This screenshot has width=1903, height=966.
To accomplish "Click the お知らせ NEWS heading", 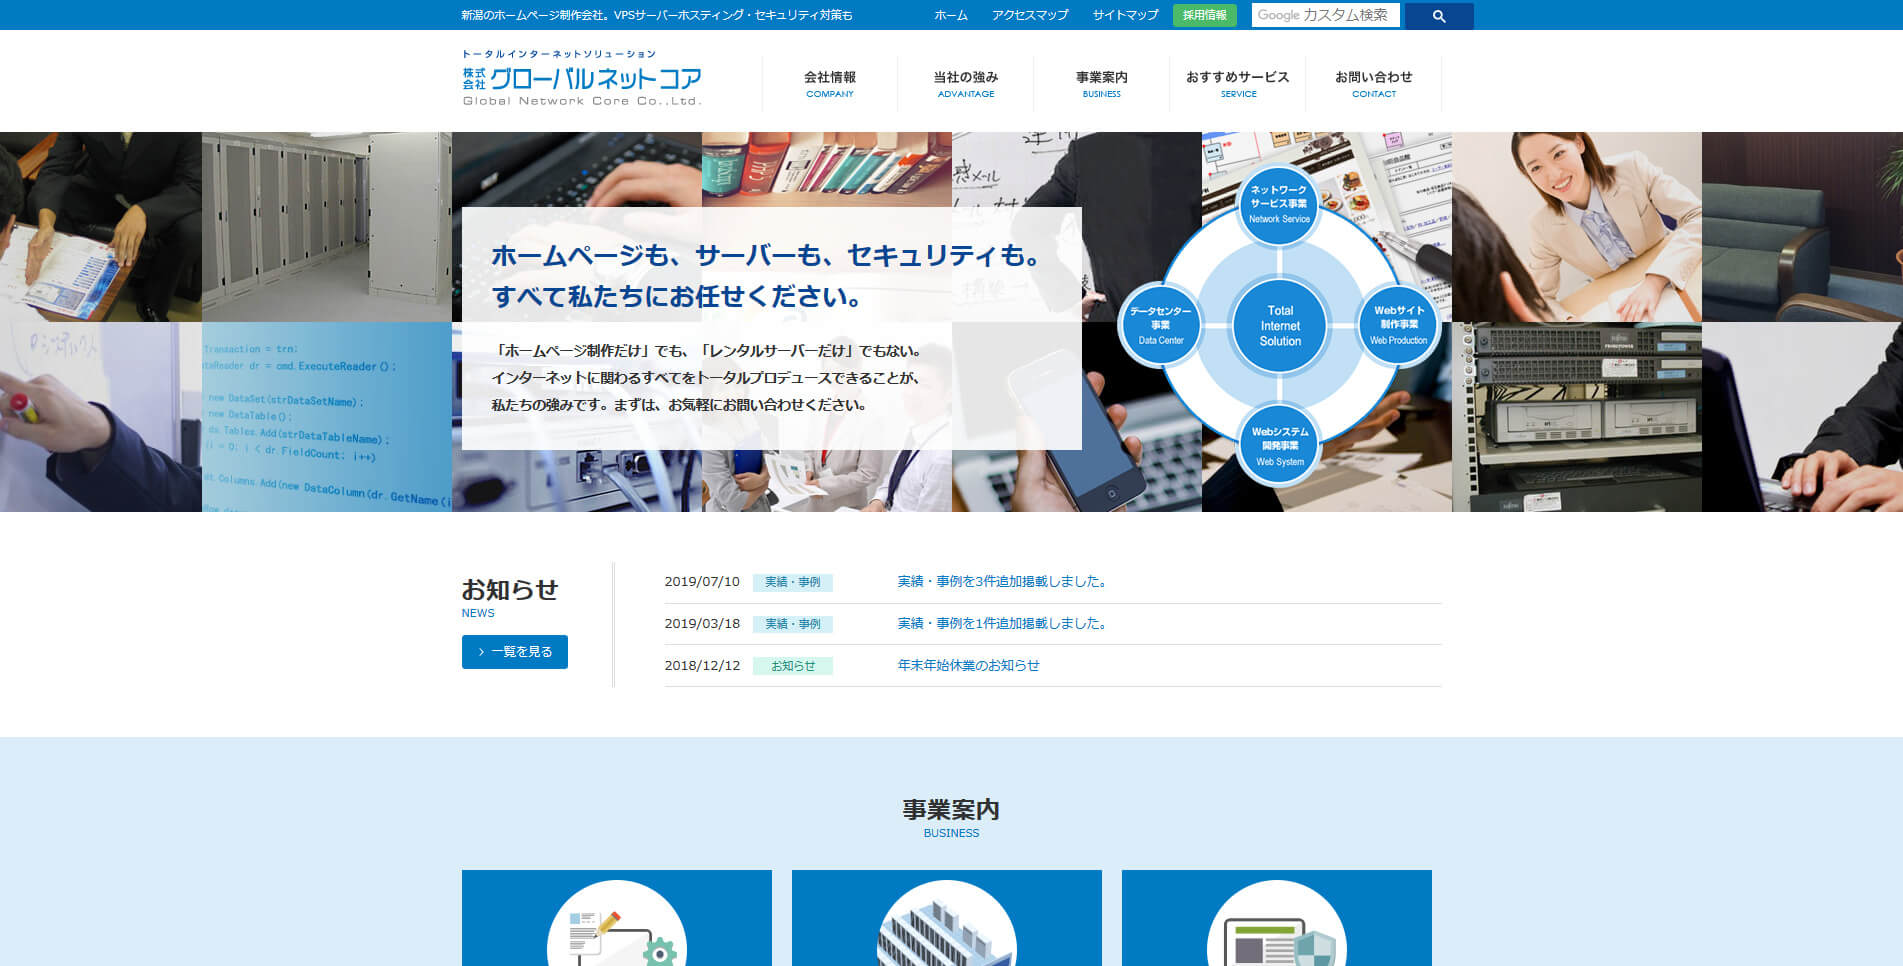I will point(510,598).
